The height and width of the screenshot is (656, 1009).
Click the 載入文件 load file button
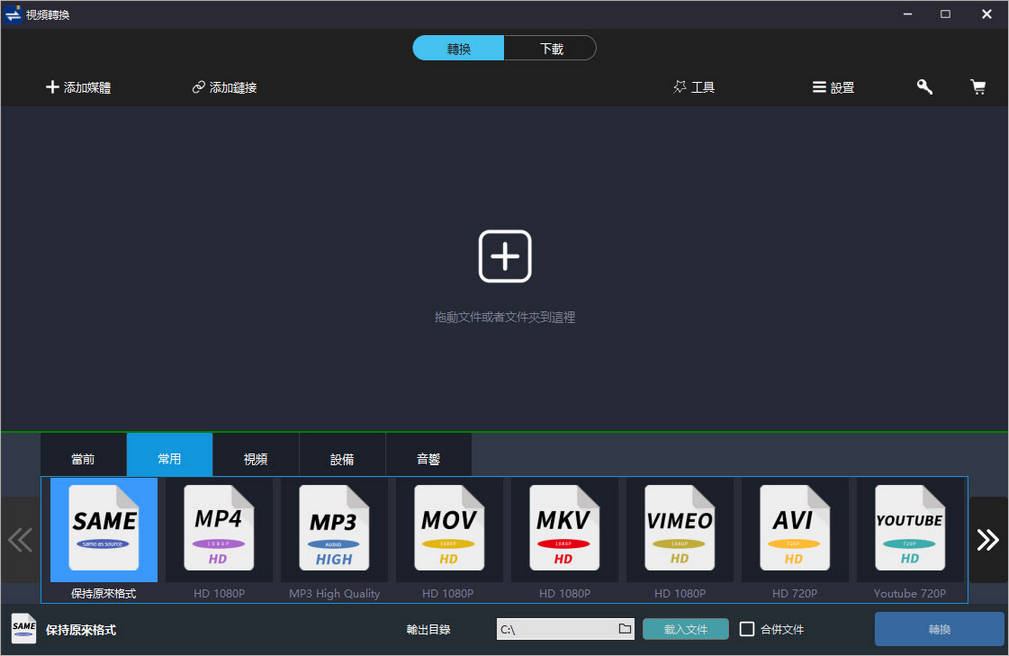685,629
